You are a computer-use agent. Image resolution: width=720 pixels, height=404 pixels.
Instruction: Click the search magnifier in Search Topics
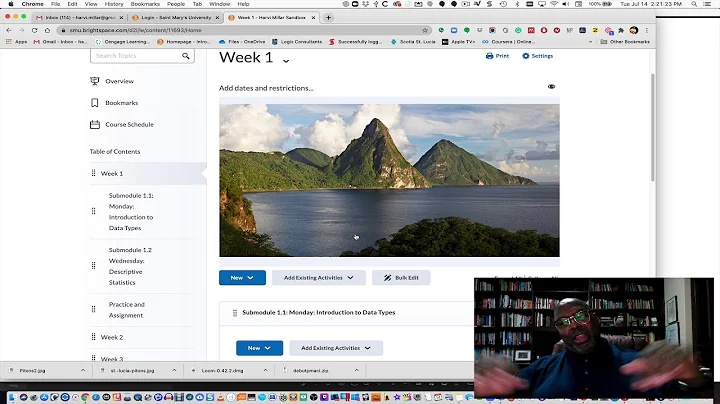[186, 56]
